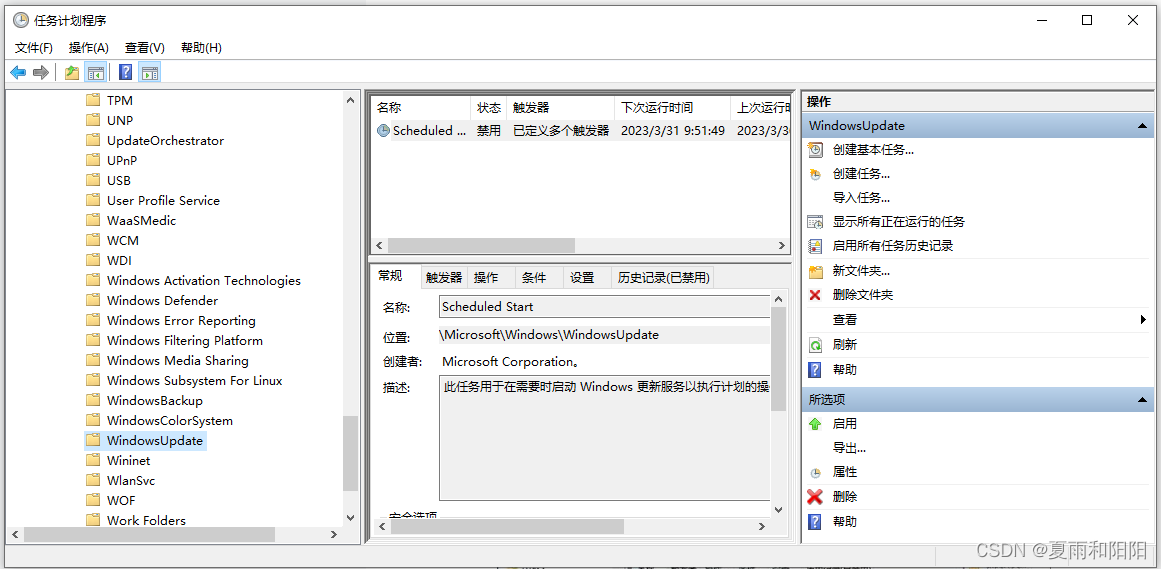Image resolution: width=1161 pixels, height=569 pixels.
Task: Click the 启用所有任务历史记录 icon
Action: pyautogui.click(x=815, y=245)
